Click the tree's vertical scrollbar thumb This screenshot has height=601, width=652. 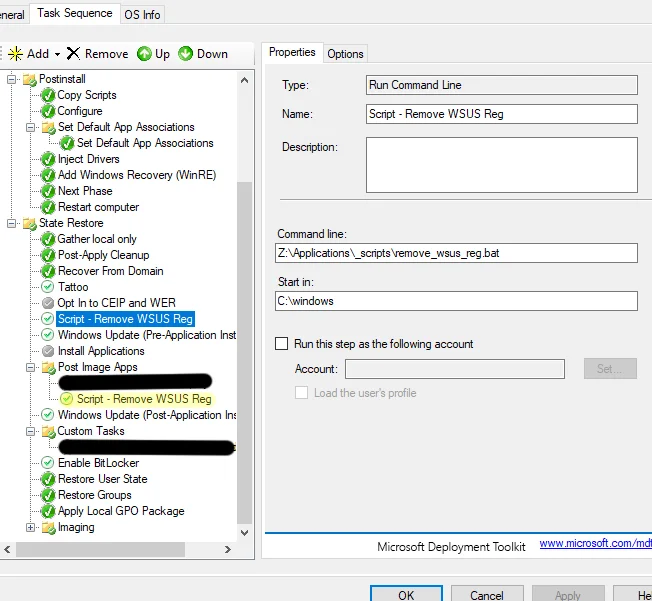pyautogui.click(x=244, y=353)
